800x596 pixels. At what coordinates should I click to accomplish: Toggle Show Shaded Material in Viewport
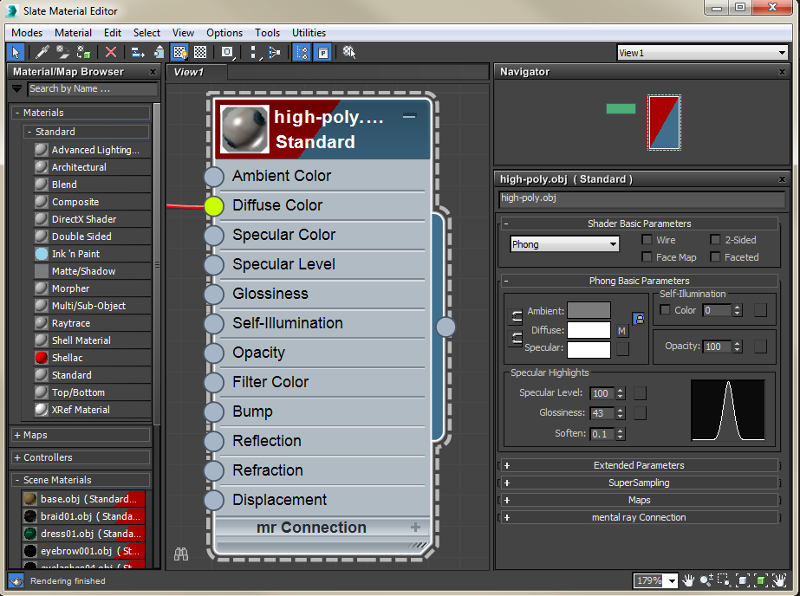180,52
